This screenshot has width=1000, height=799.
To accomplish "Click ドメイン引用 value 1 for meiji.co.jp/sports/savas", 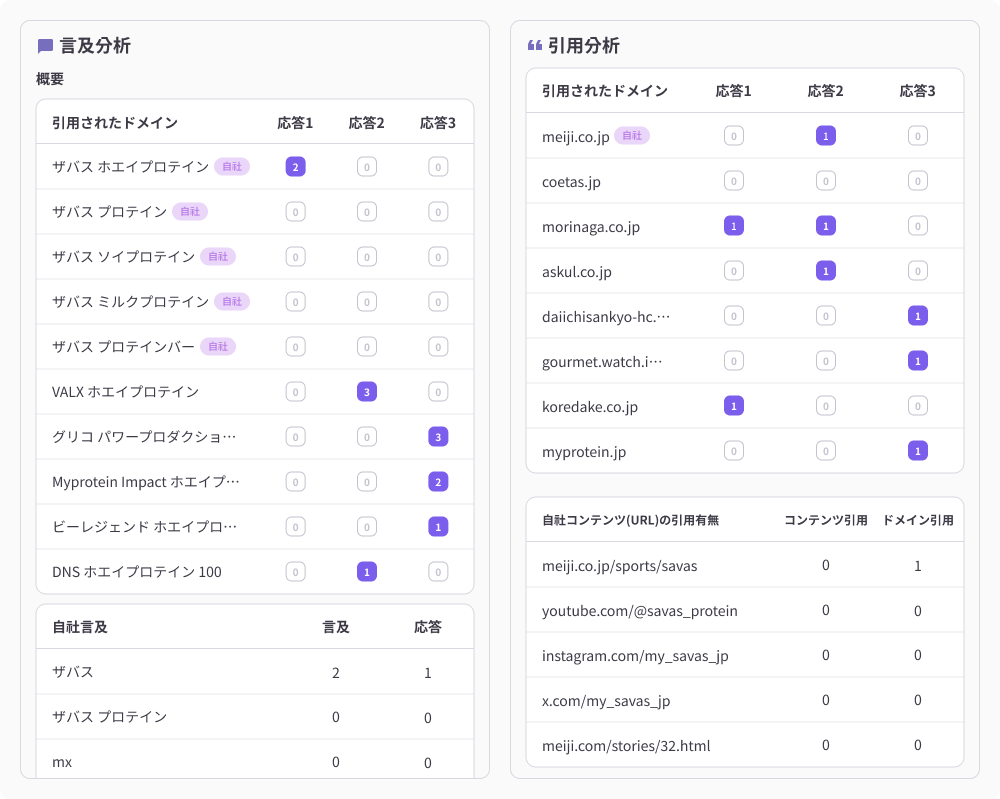I will coord(918,566).
